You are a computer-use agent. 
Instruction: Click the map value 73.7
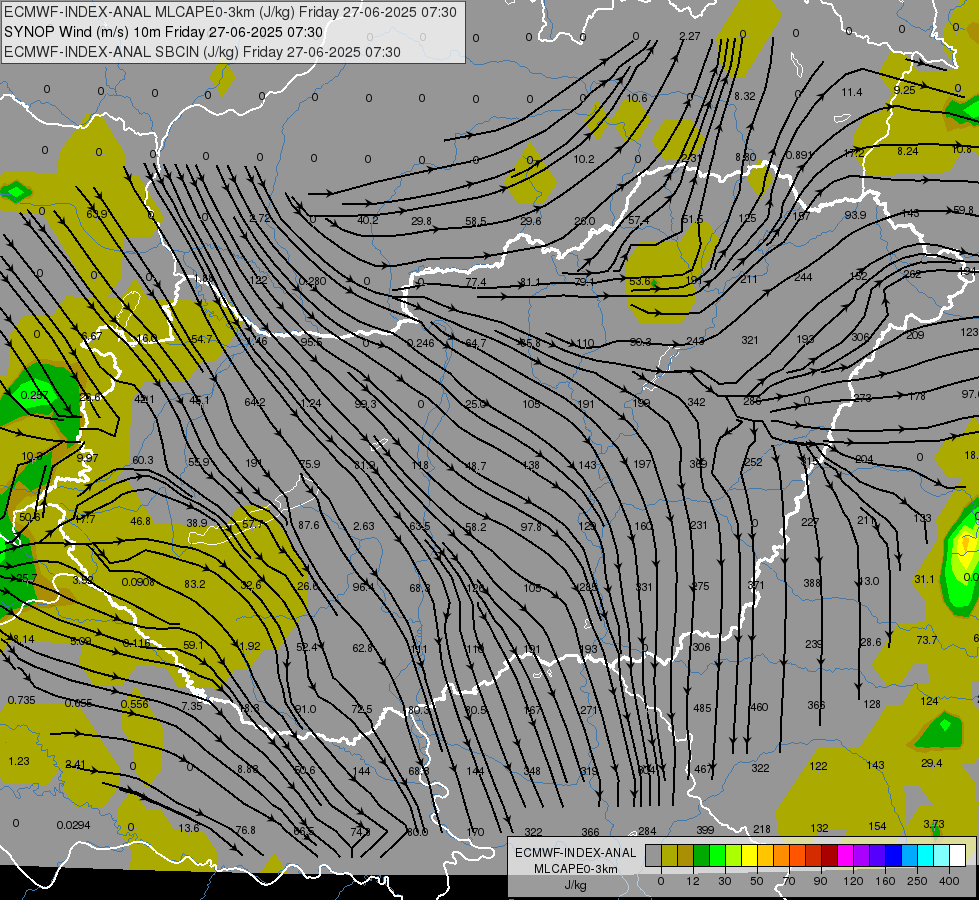[x=927, y=640]
